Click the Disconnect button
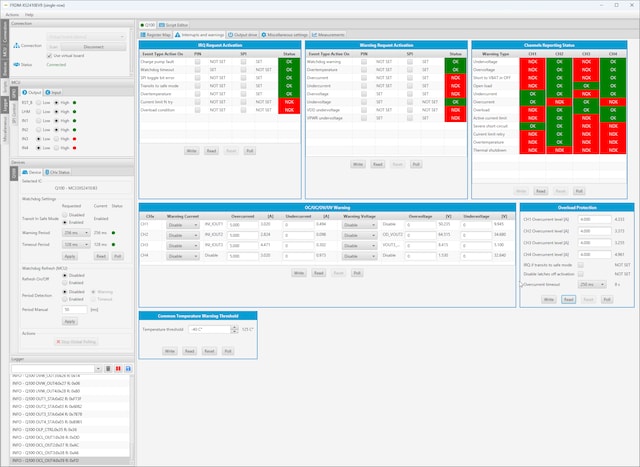 (x=93, y=45)
